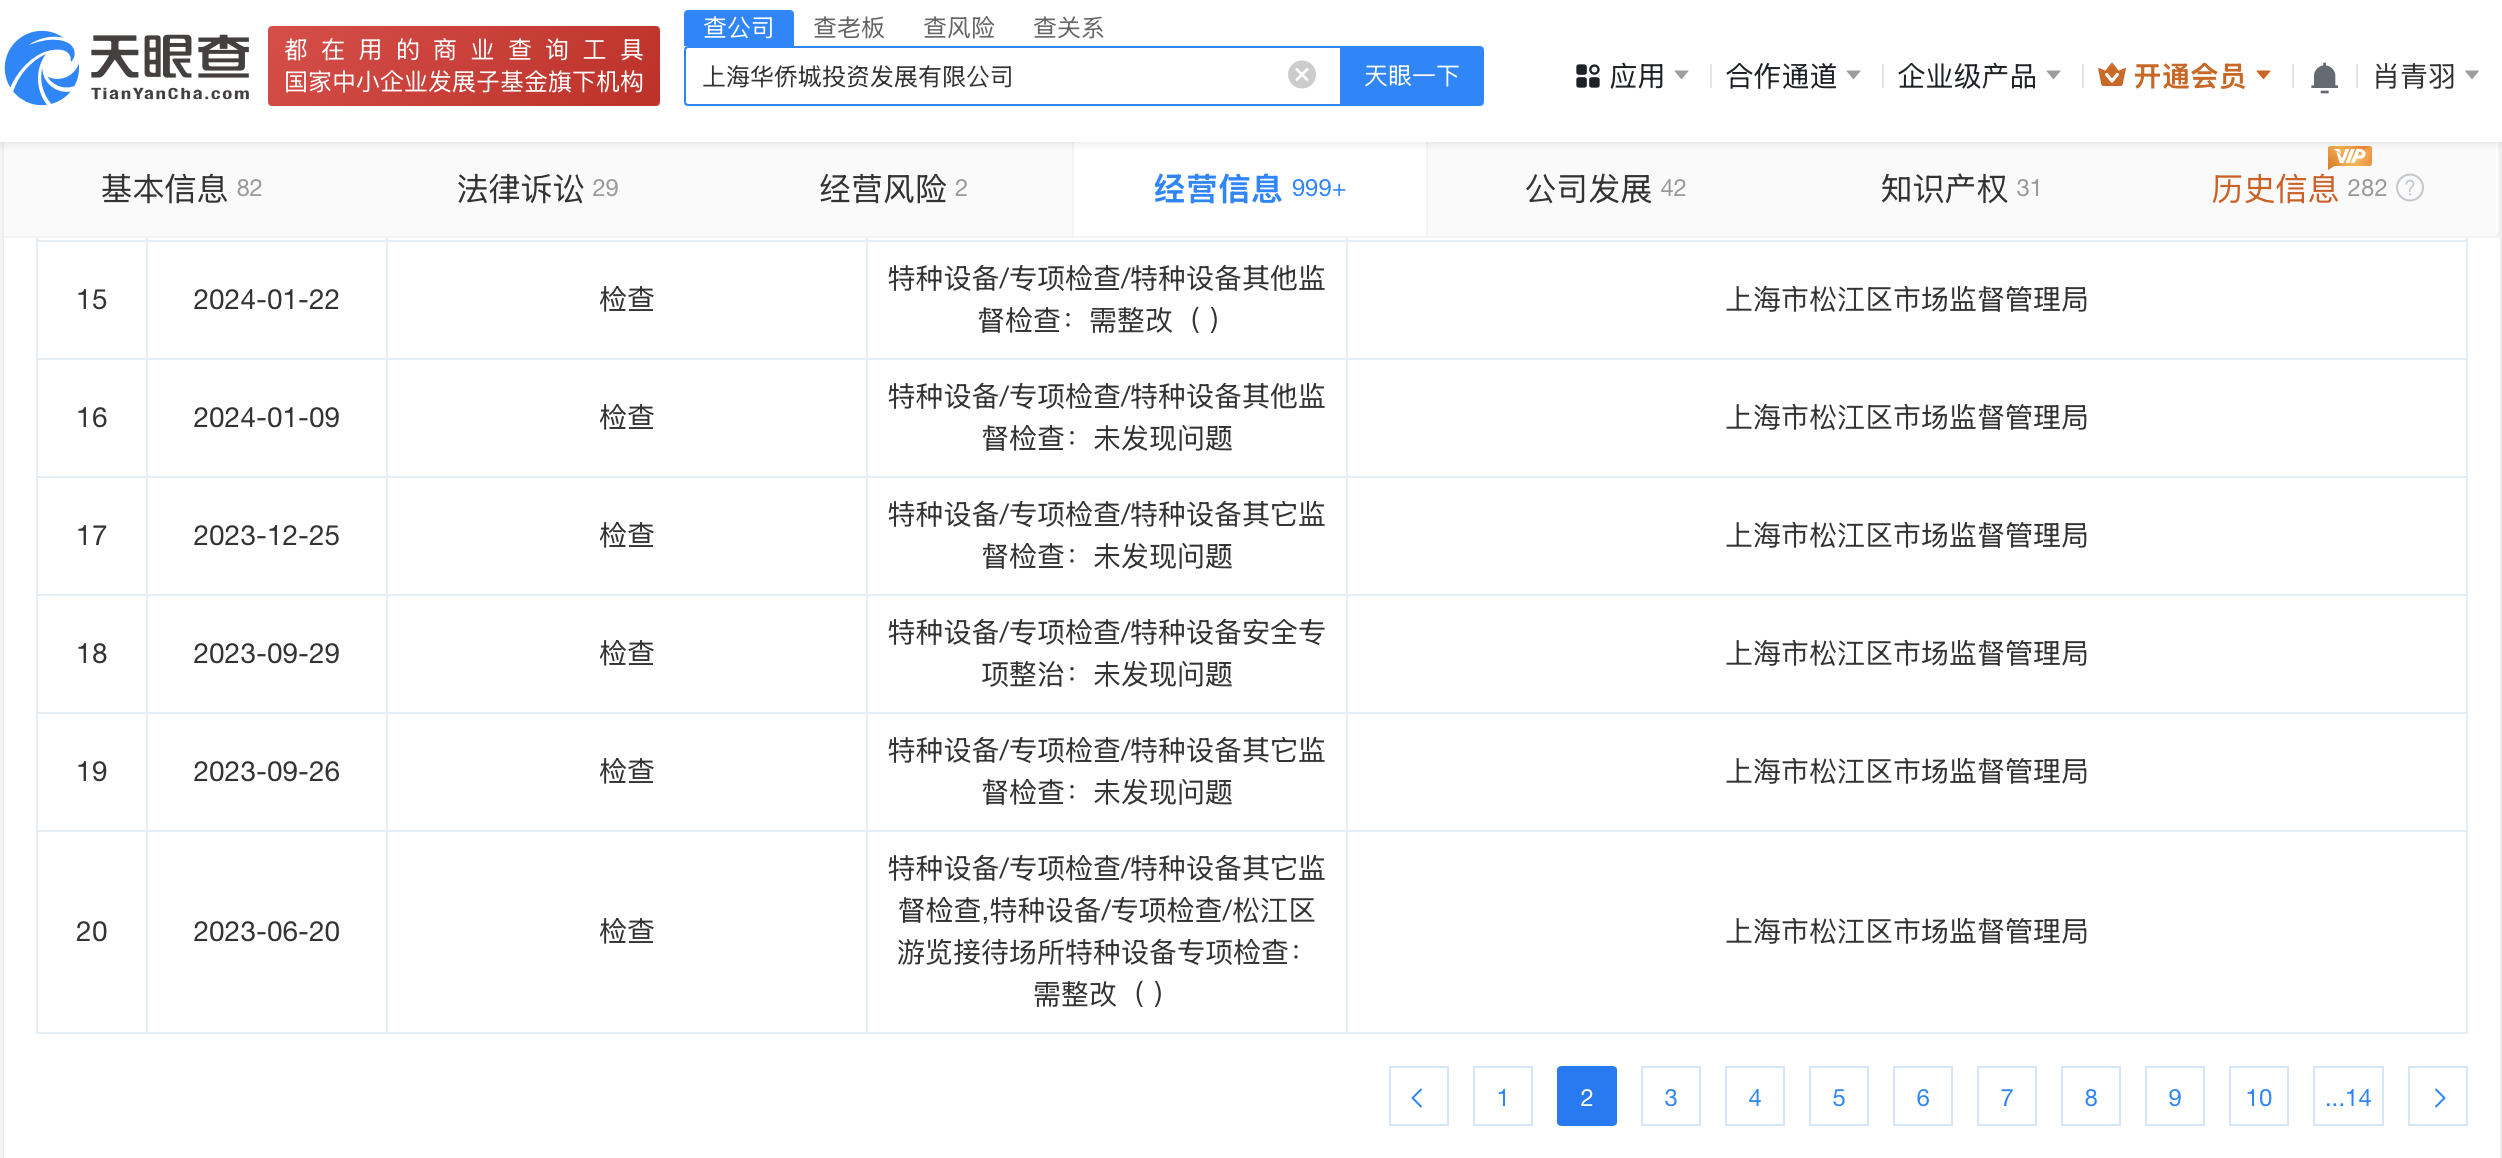Click row 20 authority 上海市松江区市场监督管理局
The height and width of the screenshot is (1158, 2502).
tap(1906, 931)
